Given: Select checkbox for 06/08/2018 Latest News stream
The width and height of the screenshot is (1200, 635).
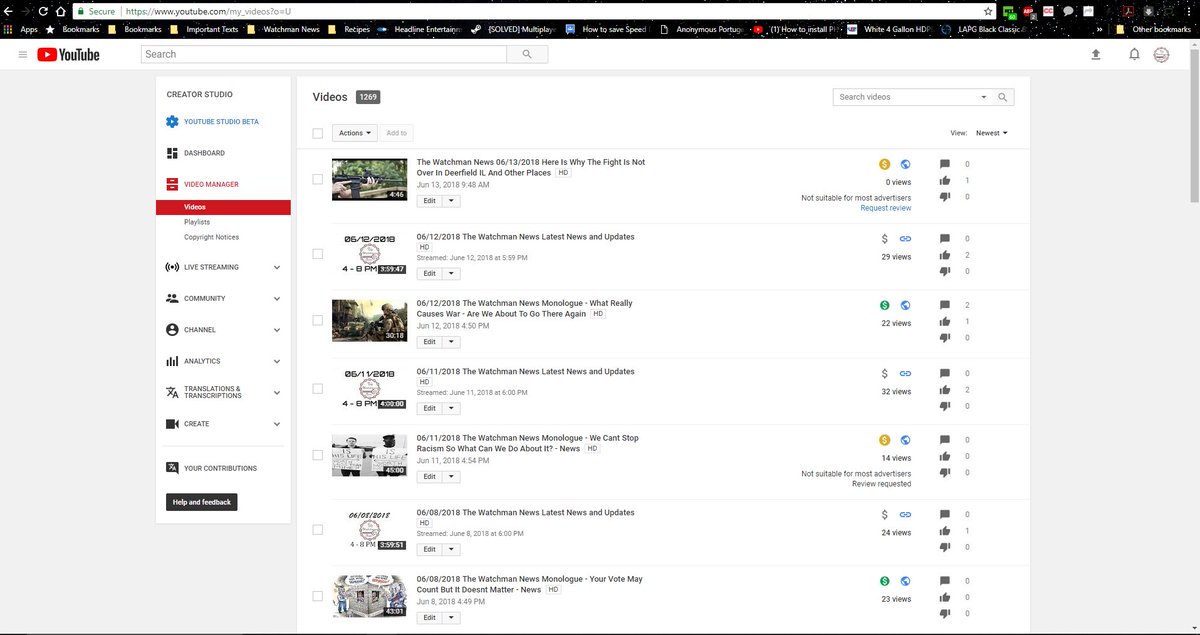Looking at the screenshot, I should [318, 529].
